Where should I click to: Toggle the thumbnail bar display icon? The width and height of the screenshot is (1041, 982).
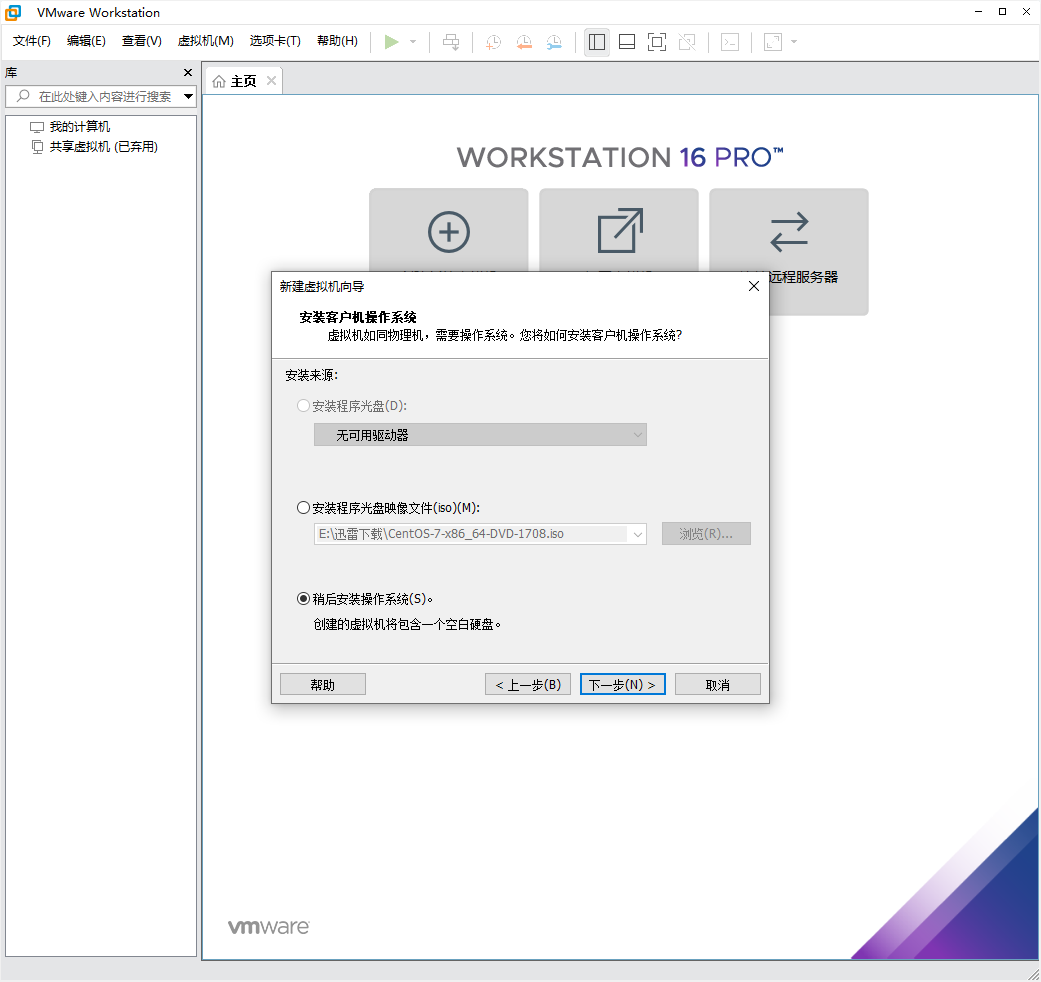626,42
